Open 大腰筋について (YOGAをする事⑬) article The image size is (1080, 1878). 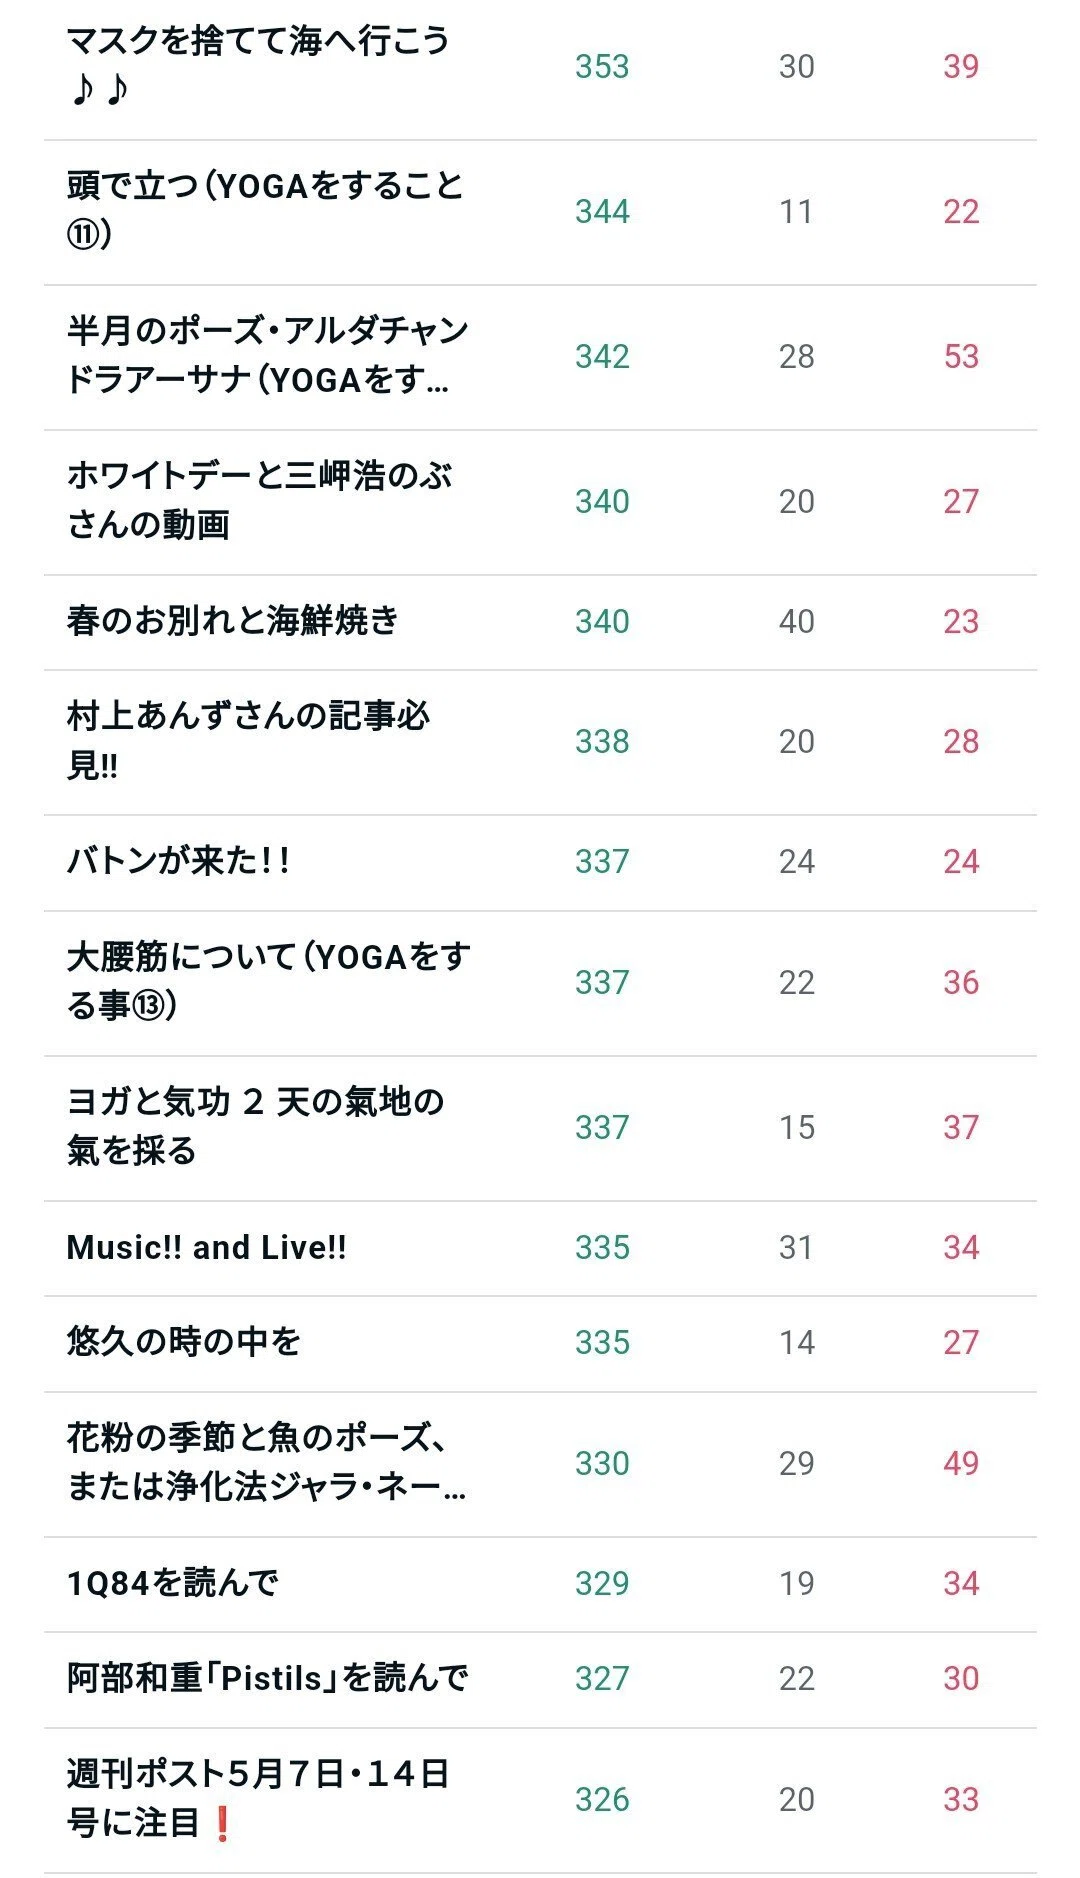(x=268, y=982)
